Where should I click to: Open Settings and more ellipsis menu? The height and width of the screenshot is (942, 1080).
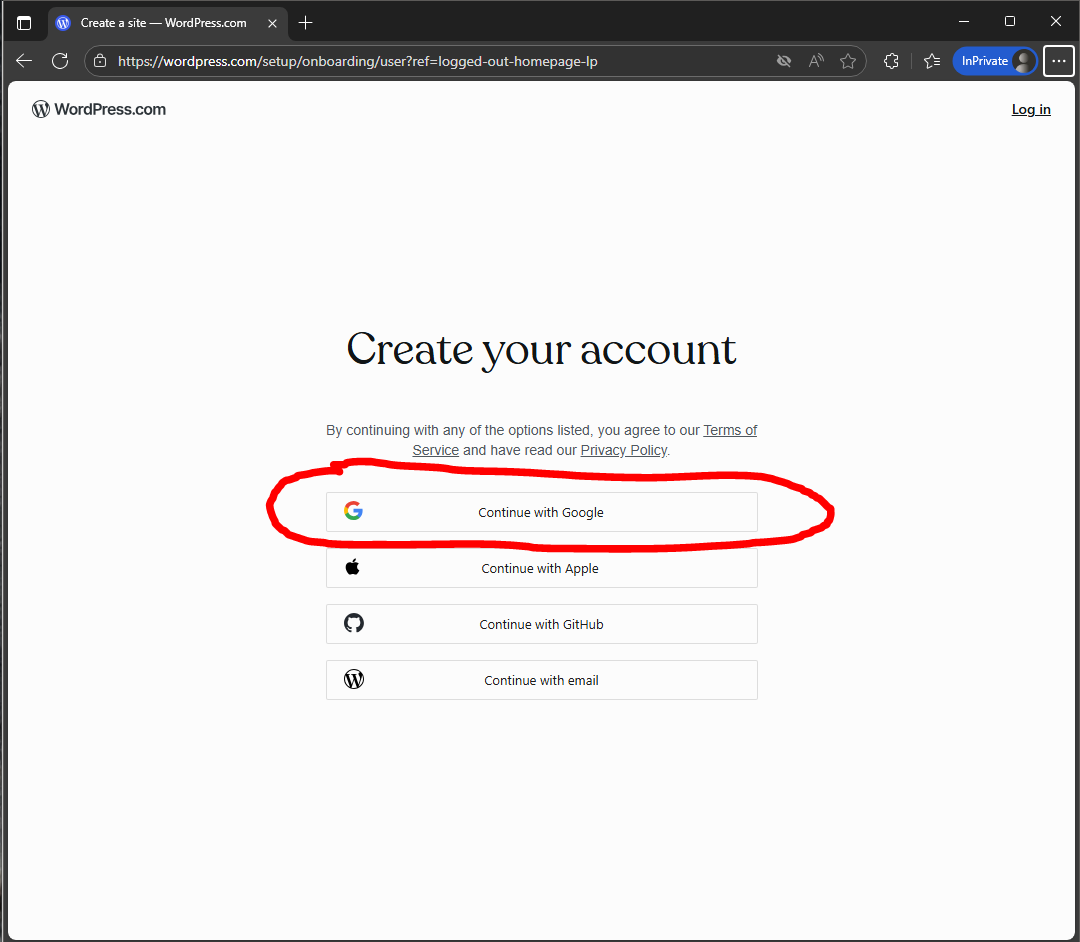click(1059, 61)
